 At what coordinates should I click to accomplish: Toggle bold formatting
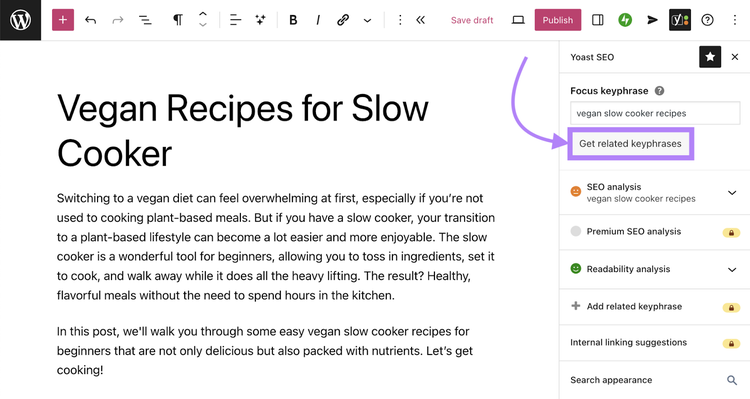[x=293, y=20]
